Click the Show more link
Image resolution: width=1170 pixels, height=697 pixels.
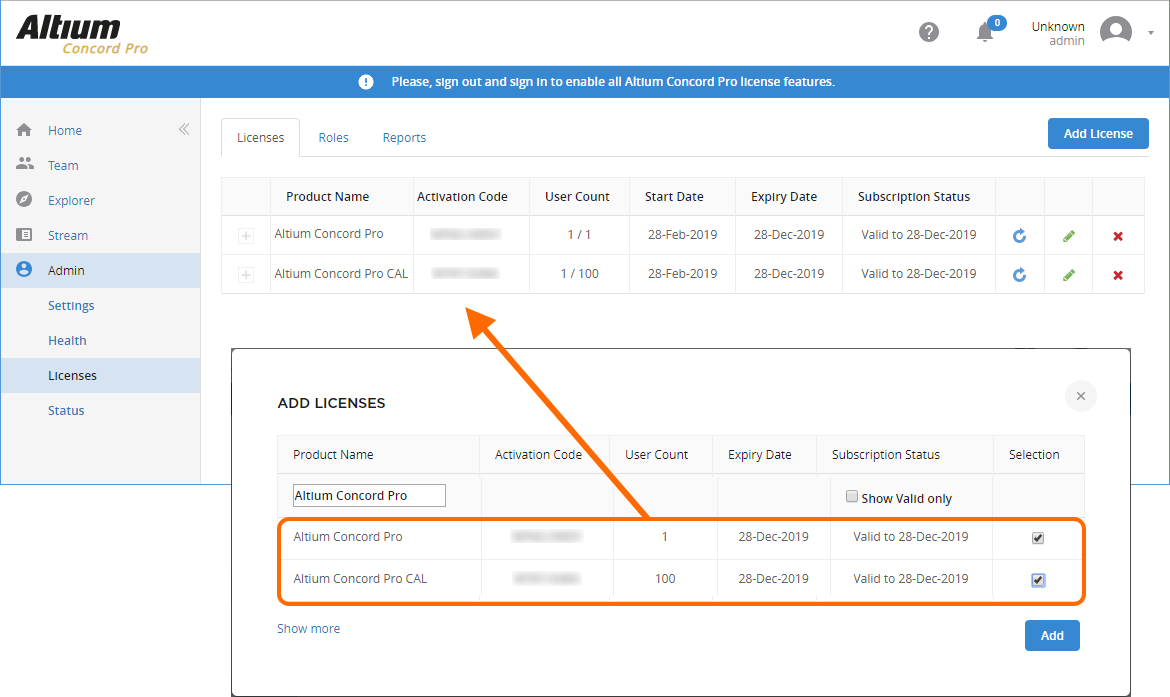coord(308,629)
